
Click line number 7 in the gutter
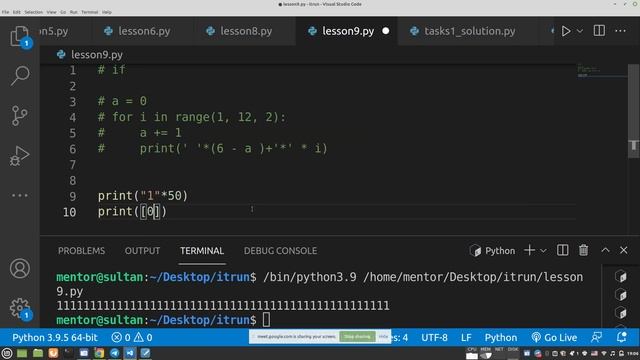pos(72,165)
